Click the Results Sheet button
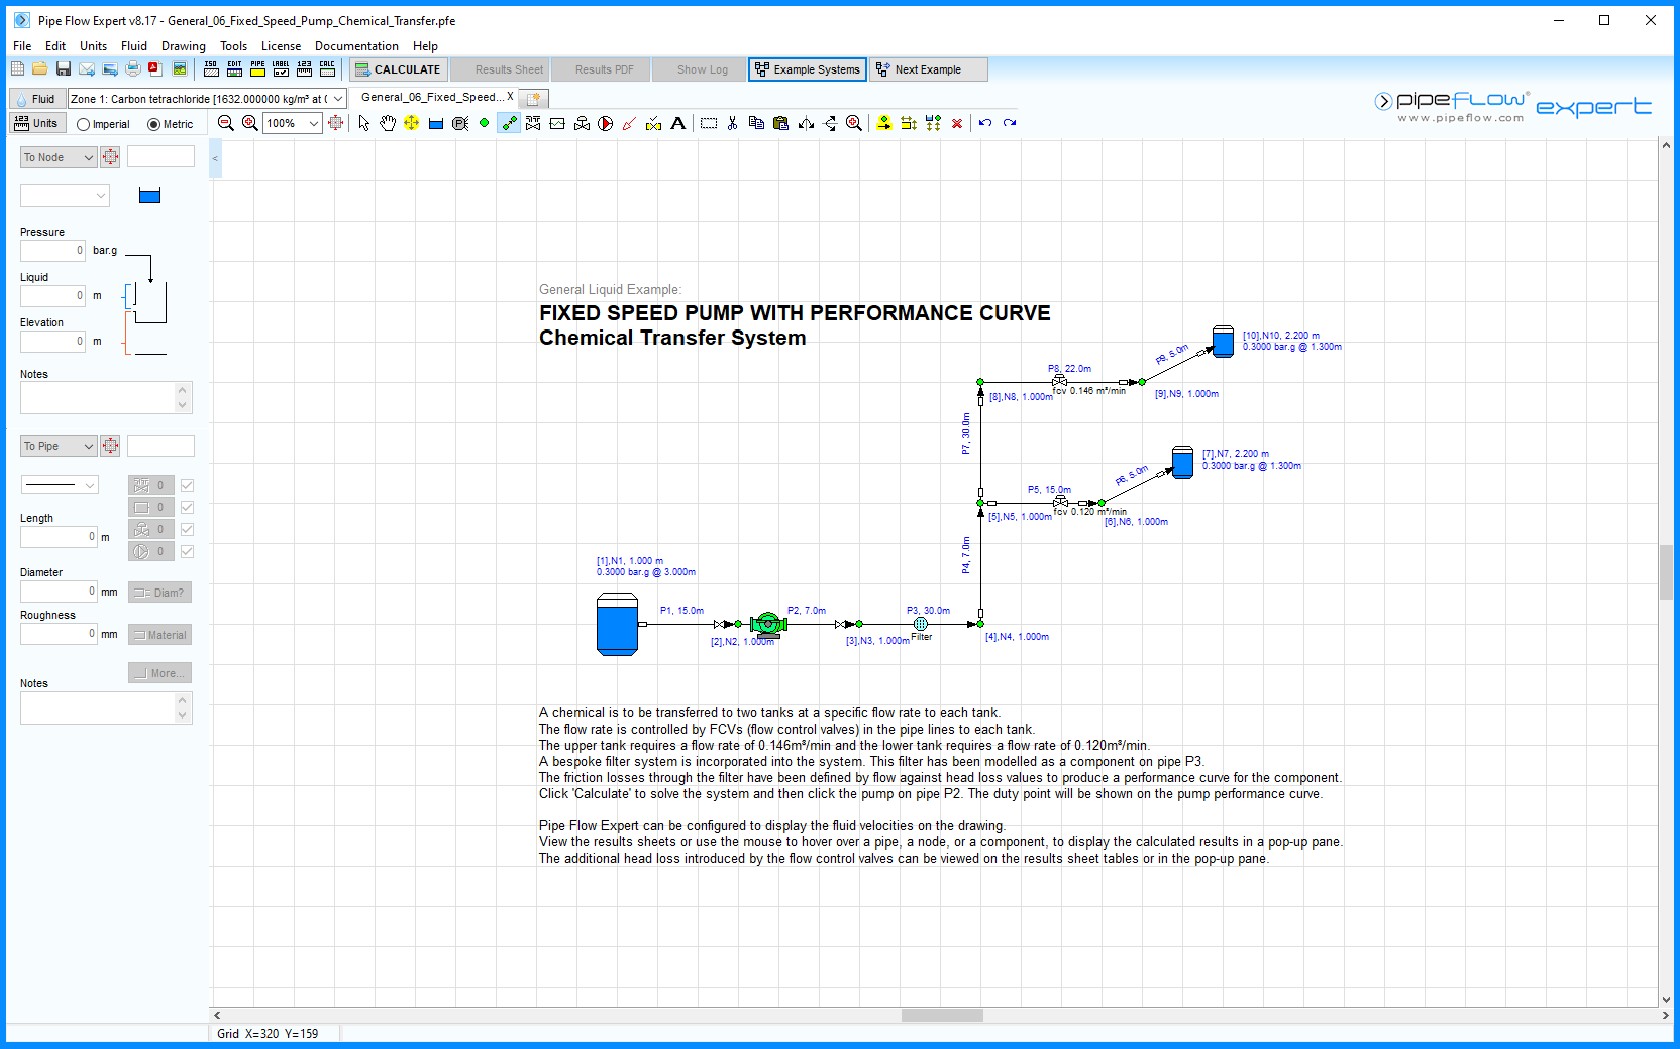The height and width of the screenshot is (1049, 1680). click(499, 69)
